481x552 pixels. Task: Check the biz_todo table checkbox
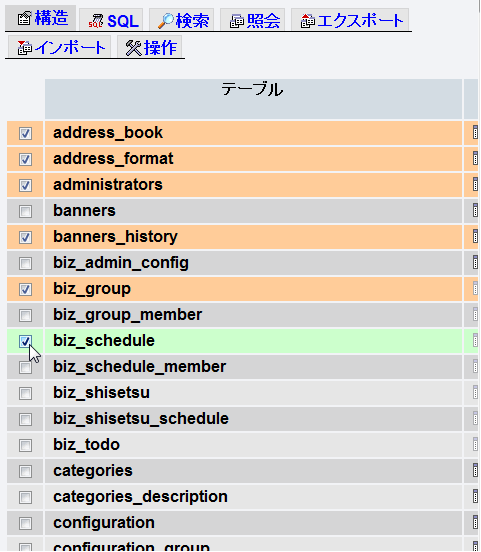click(25, 445)
